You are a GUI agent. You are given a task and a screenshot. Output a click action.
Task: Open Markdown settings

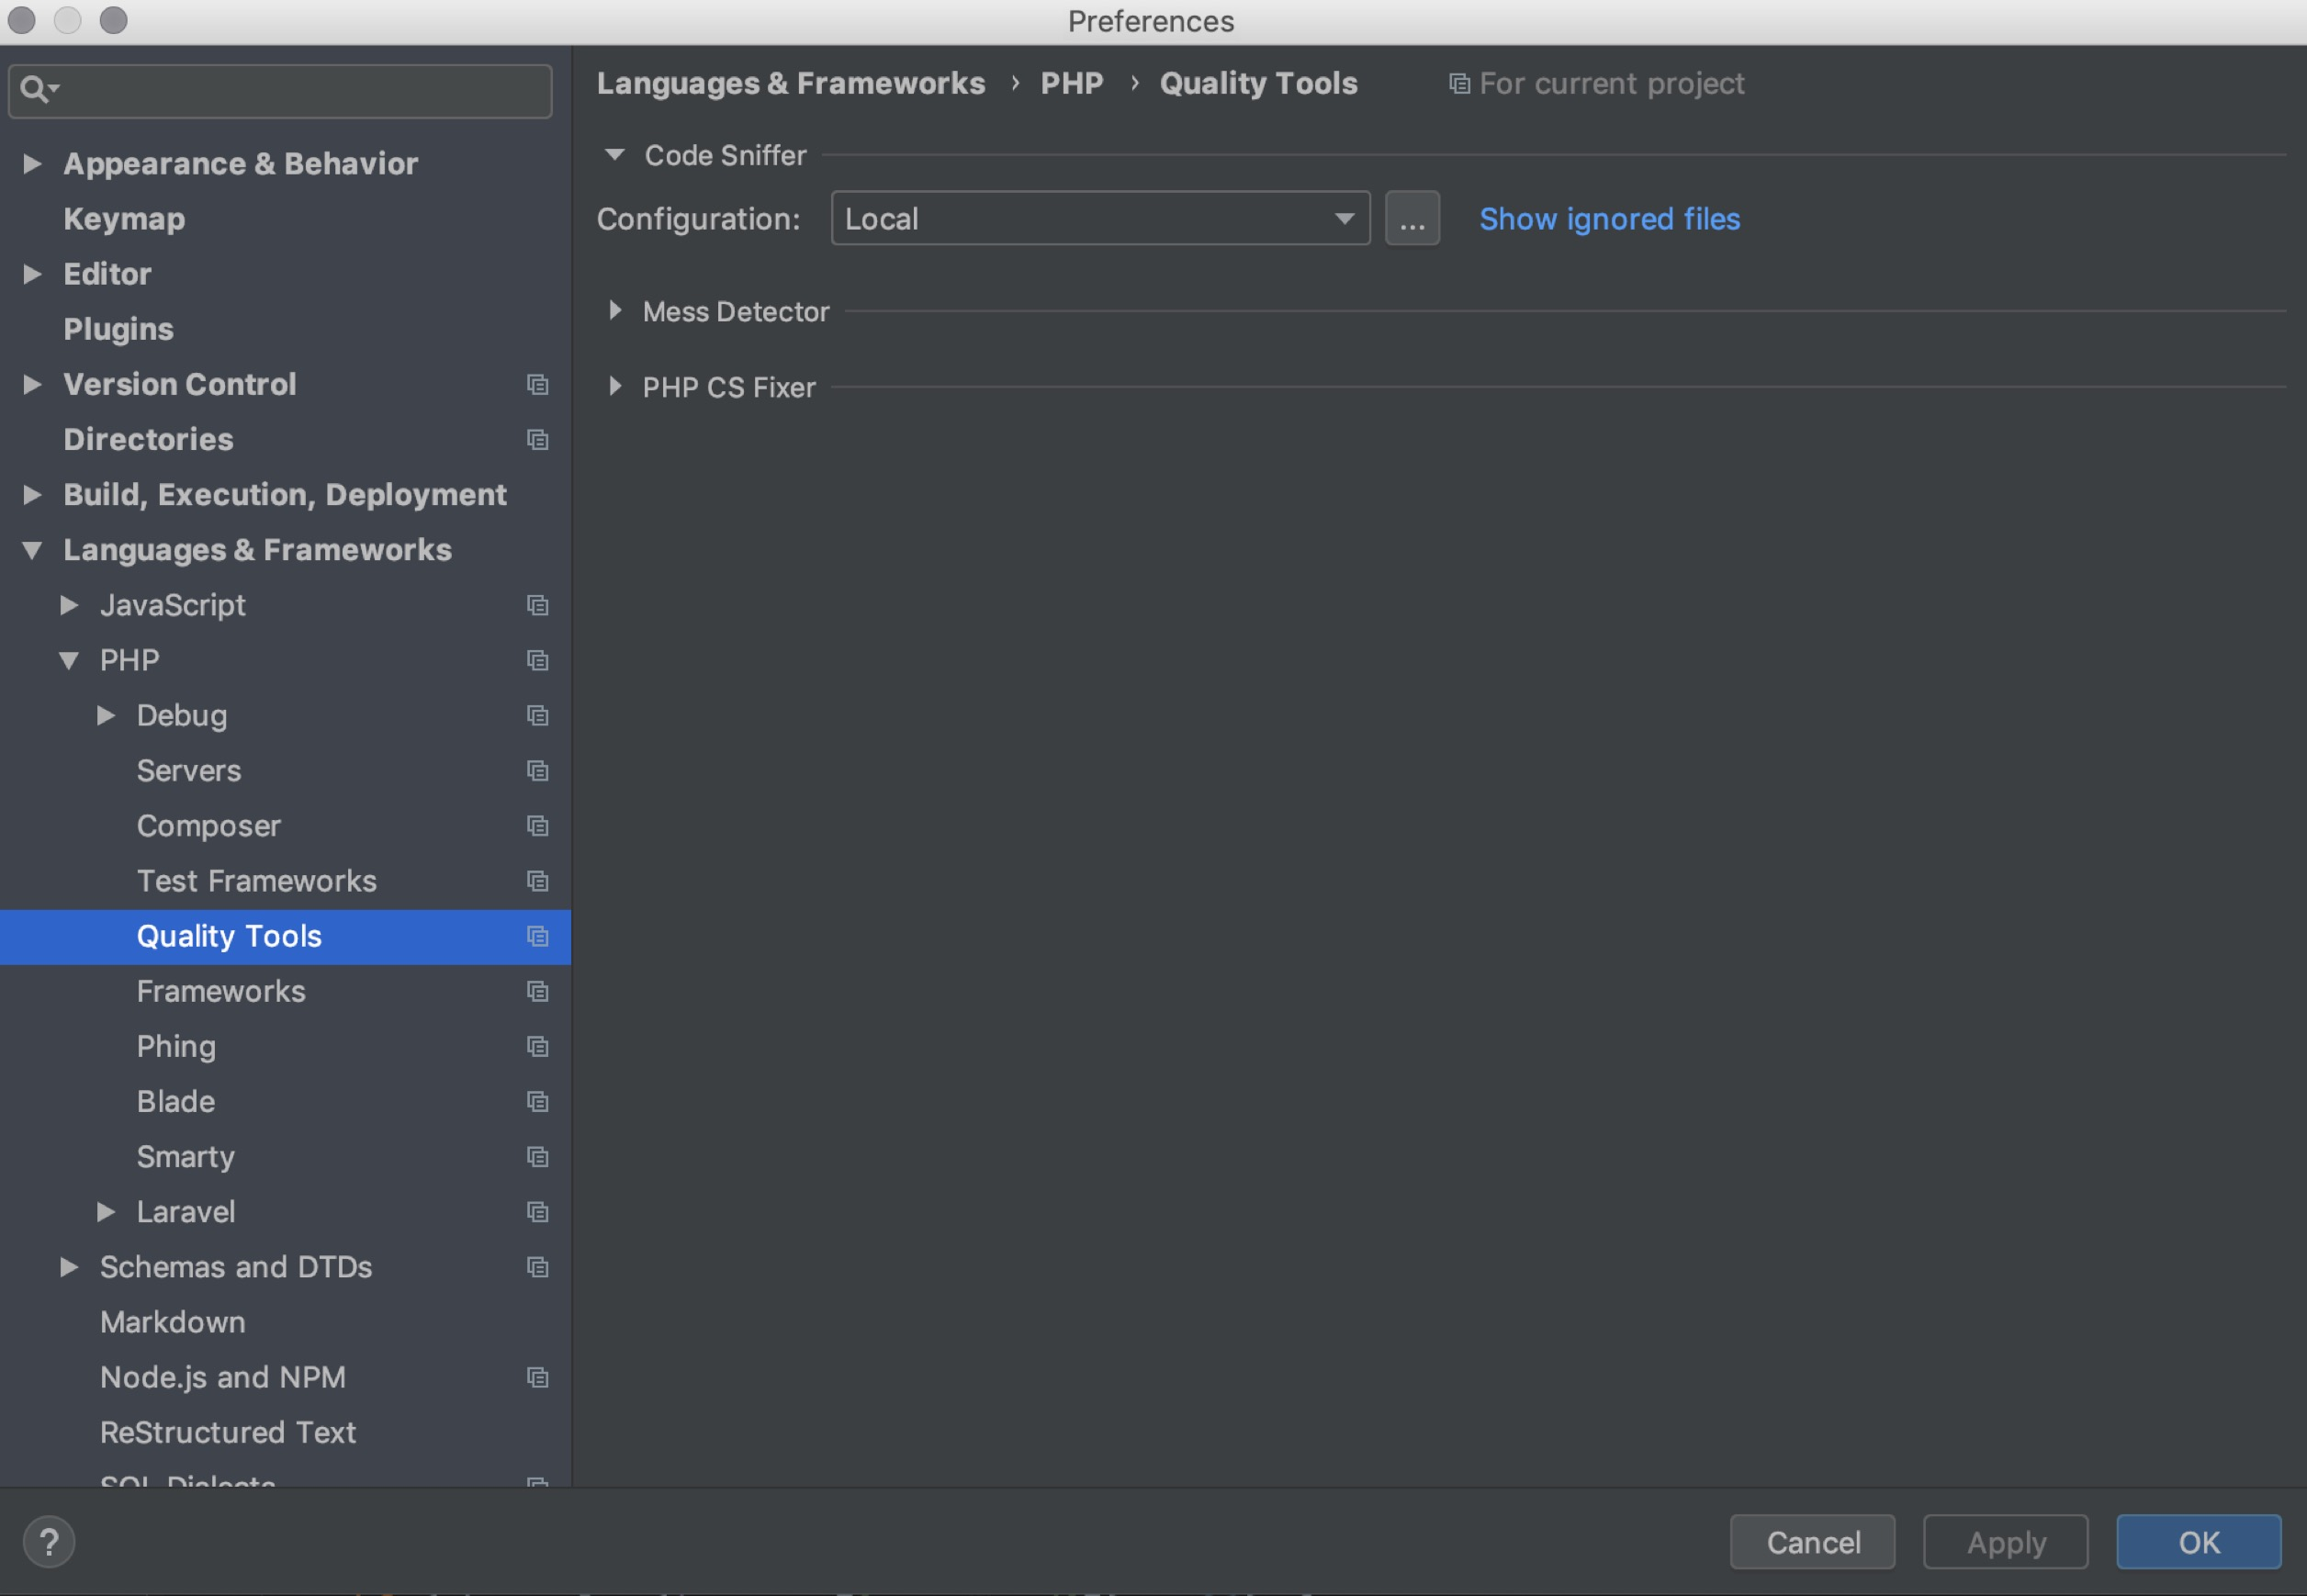[173, 1323]
